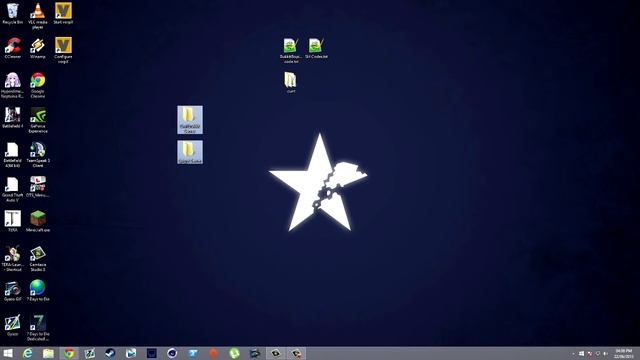640x360 pixels.
Task: Launch the Winamp shortcut
Action: click(38, 48)
